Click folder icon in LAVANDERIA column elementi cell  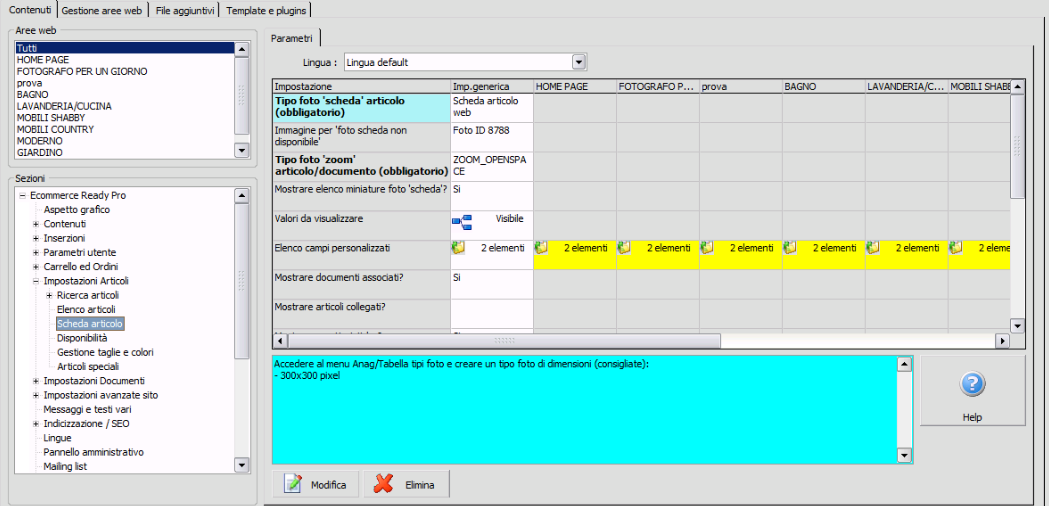(873, 248)
